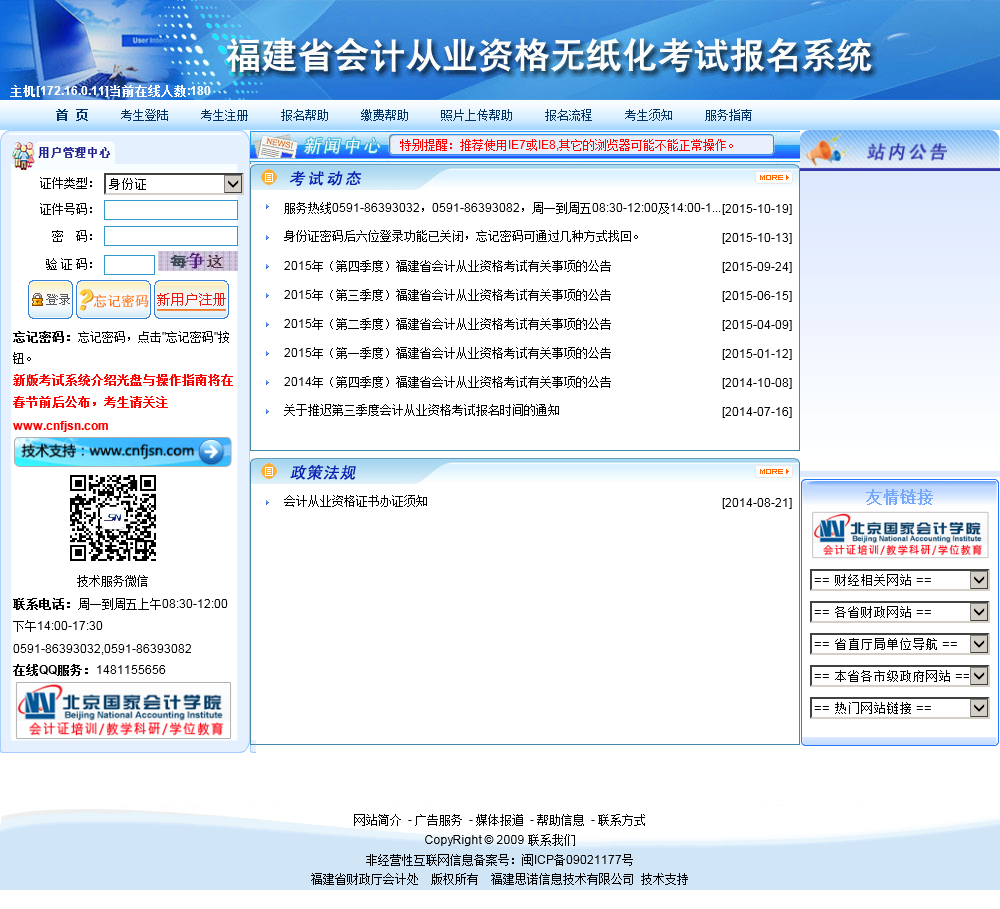Click 联系我们 in copyright line
This screenshot has height=909, width=1000.
click(552, 839)
